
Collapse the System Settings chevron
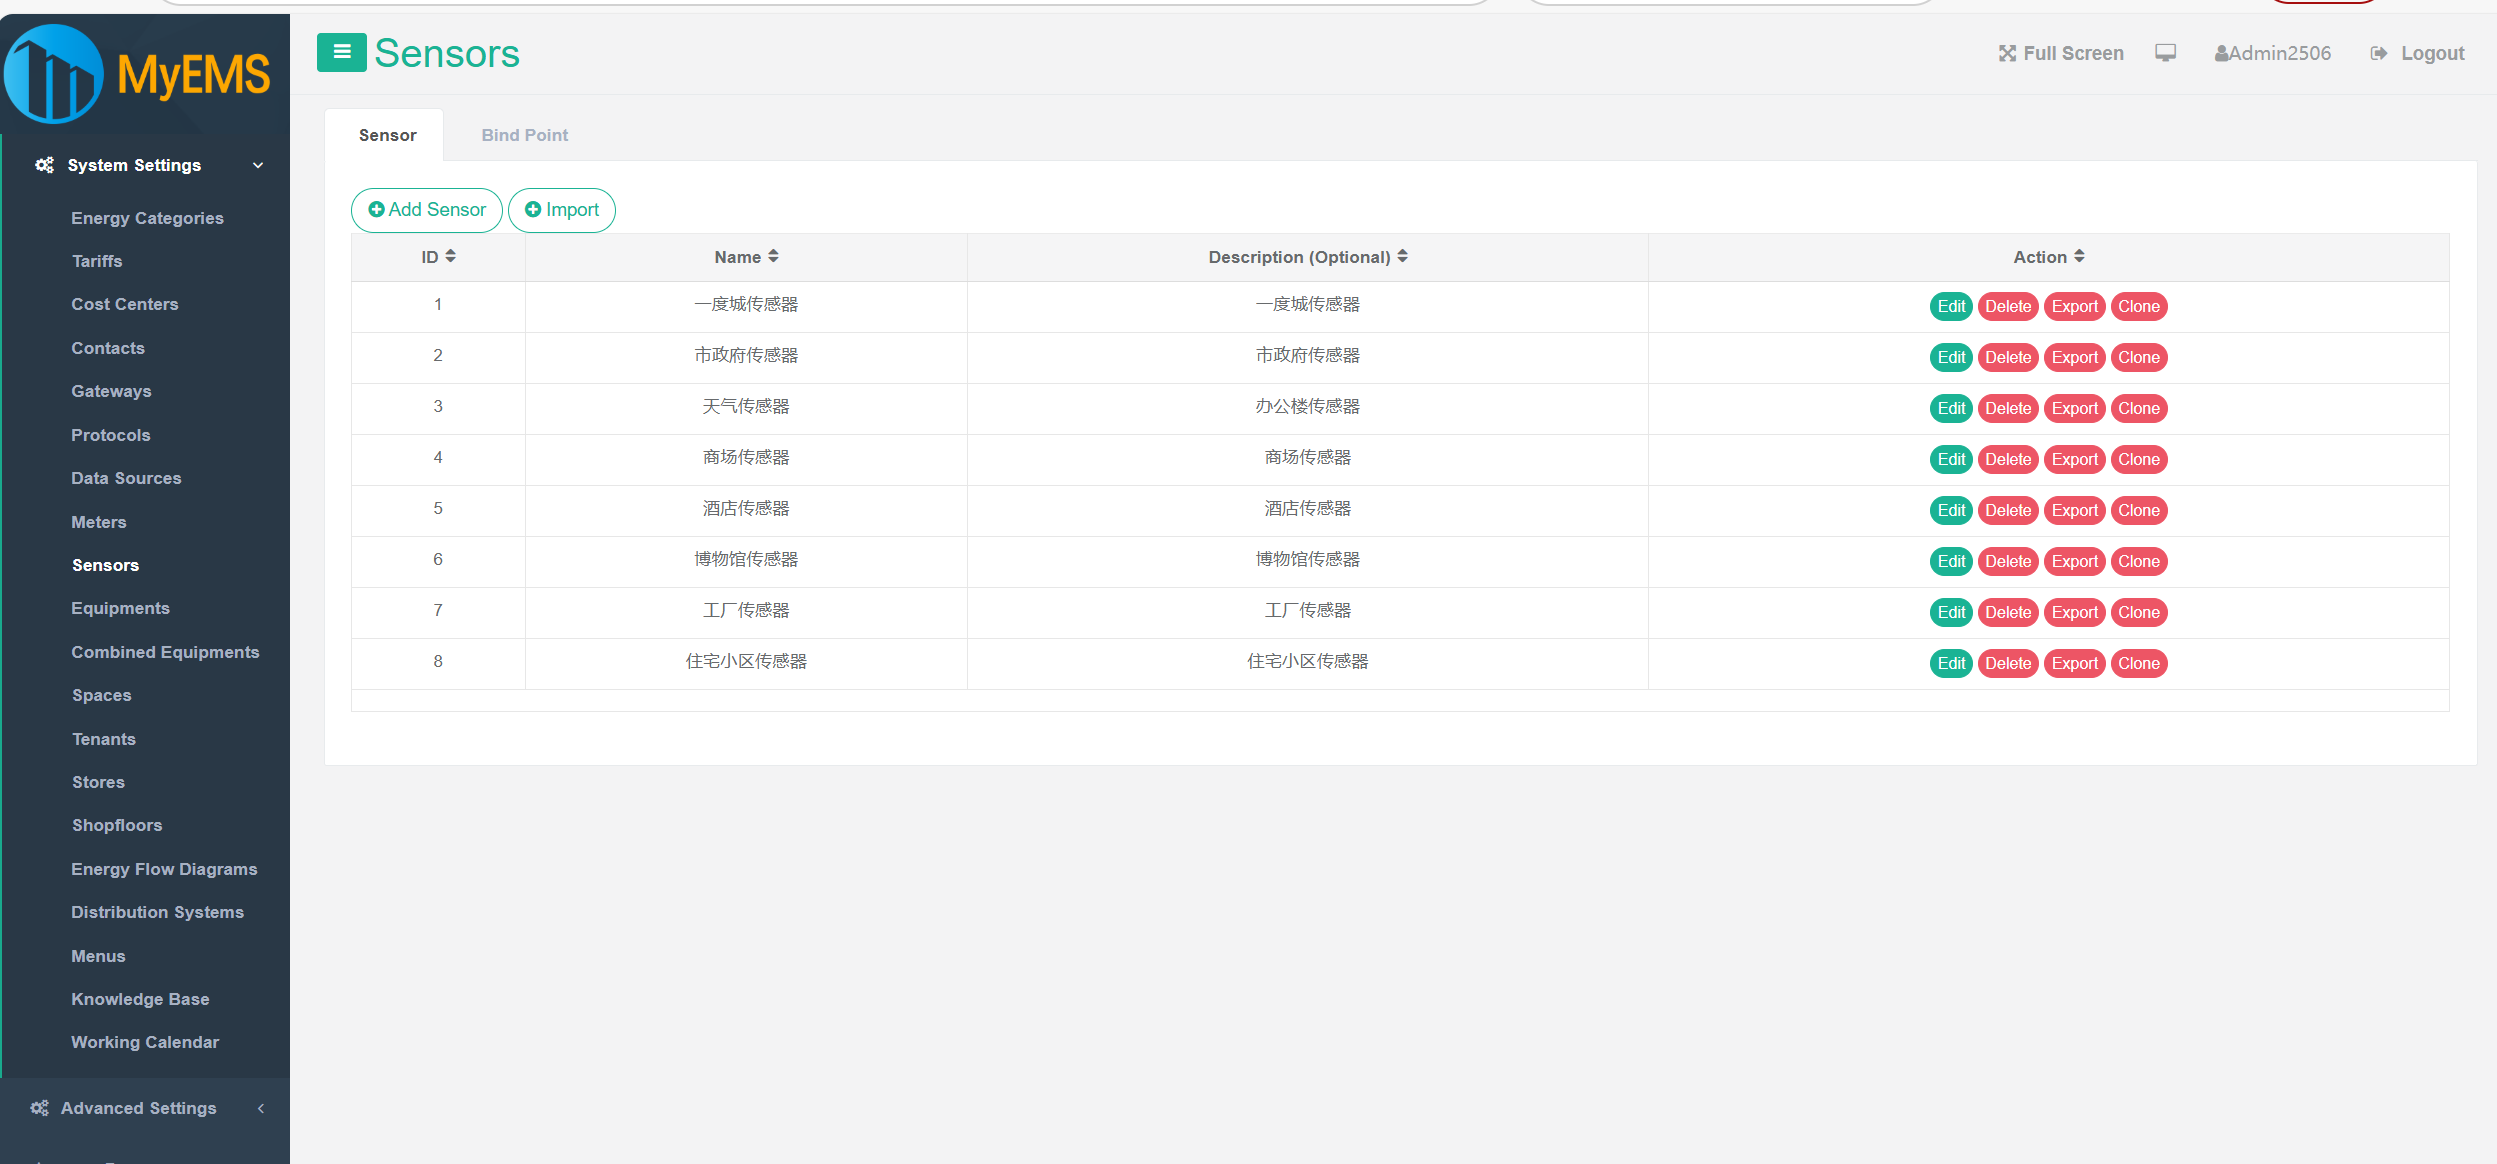(x=258, y=165)
